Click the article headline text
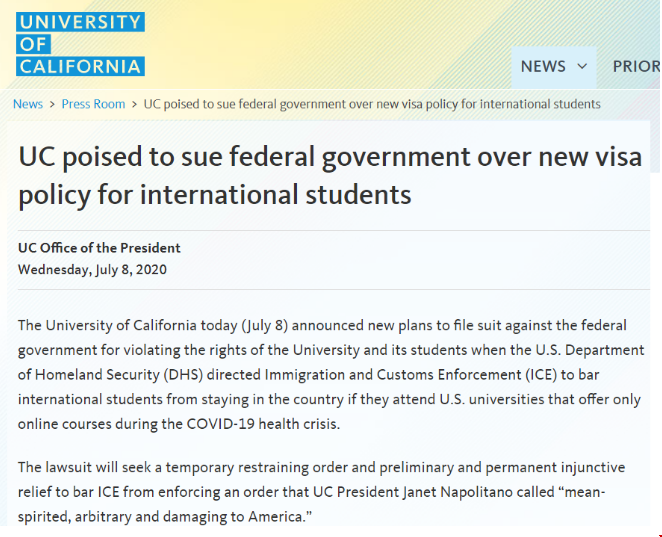 pyautogui.click(x=330, y=175)
